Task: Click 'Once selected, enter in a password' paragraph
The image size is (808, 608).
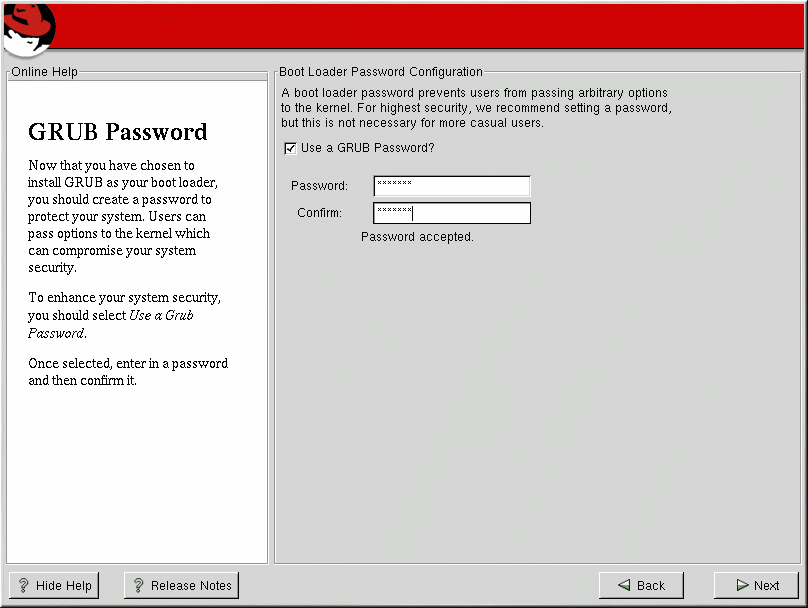Action: [128, 372]
